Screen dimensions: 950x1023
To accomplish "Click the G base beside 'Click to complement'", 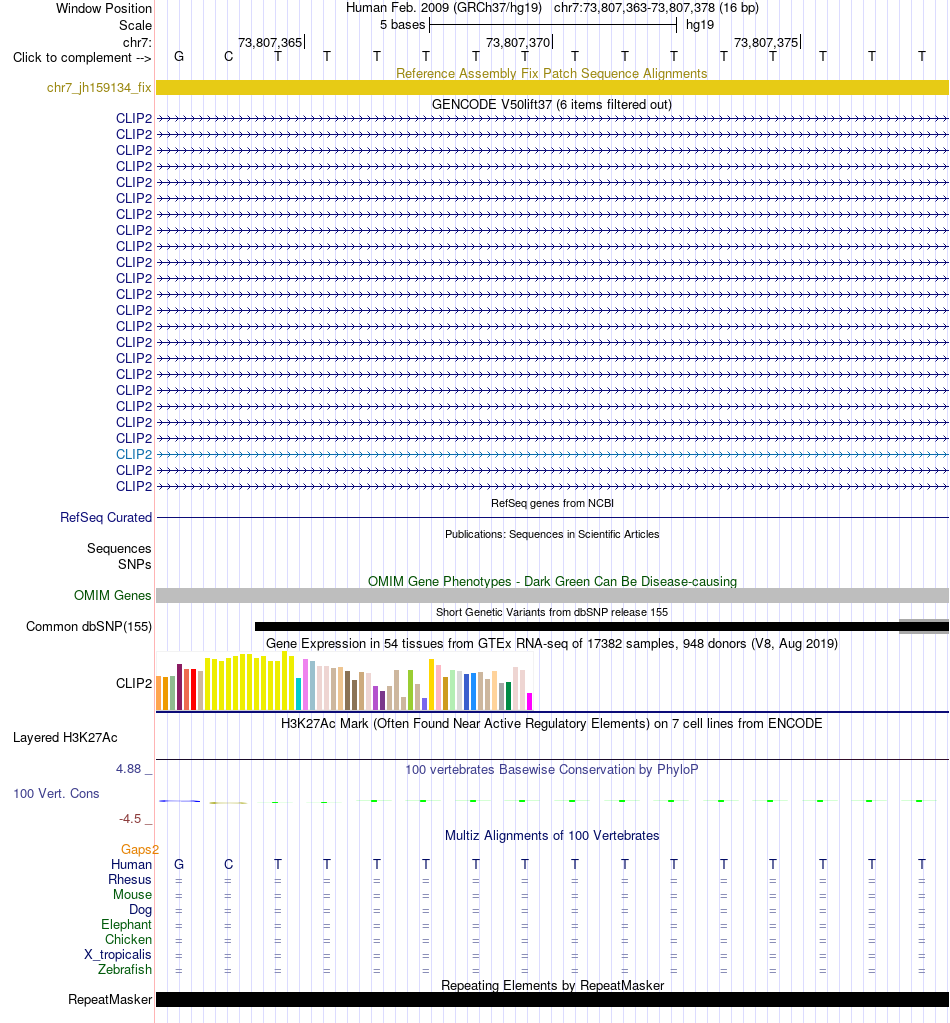I will coord(179,57).
